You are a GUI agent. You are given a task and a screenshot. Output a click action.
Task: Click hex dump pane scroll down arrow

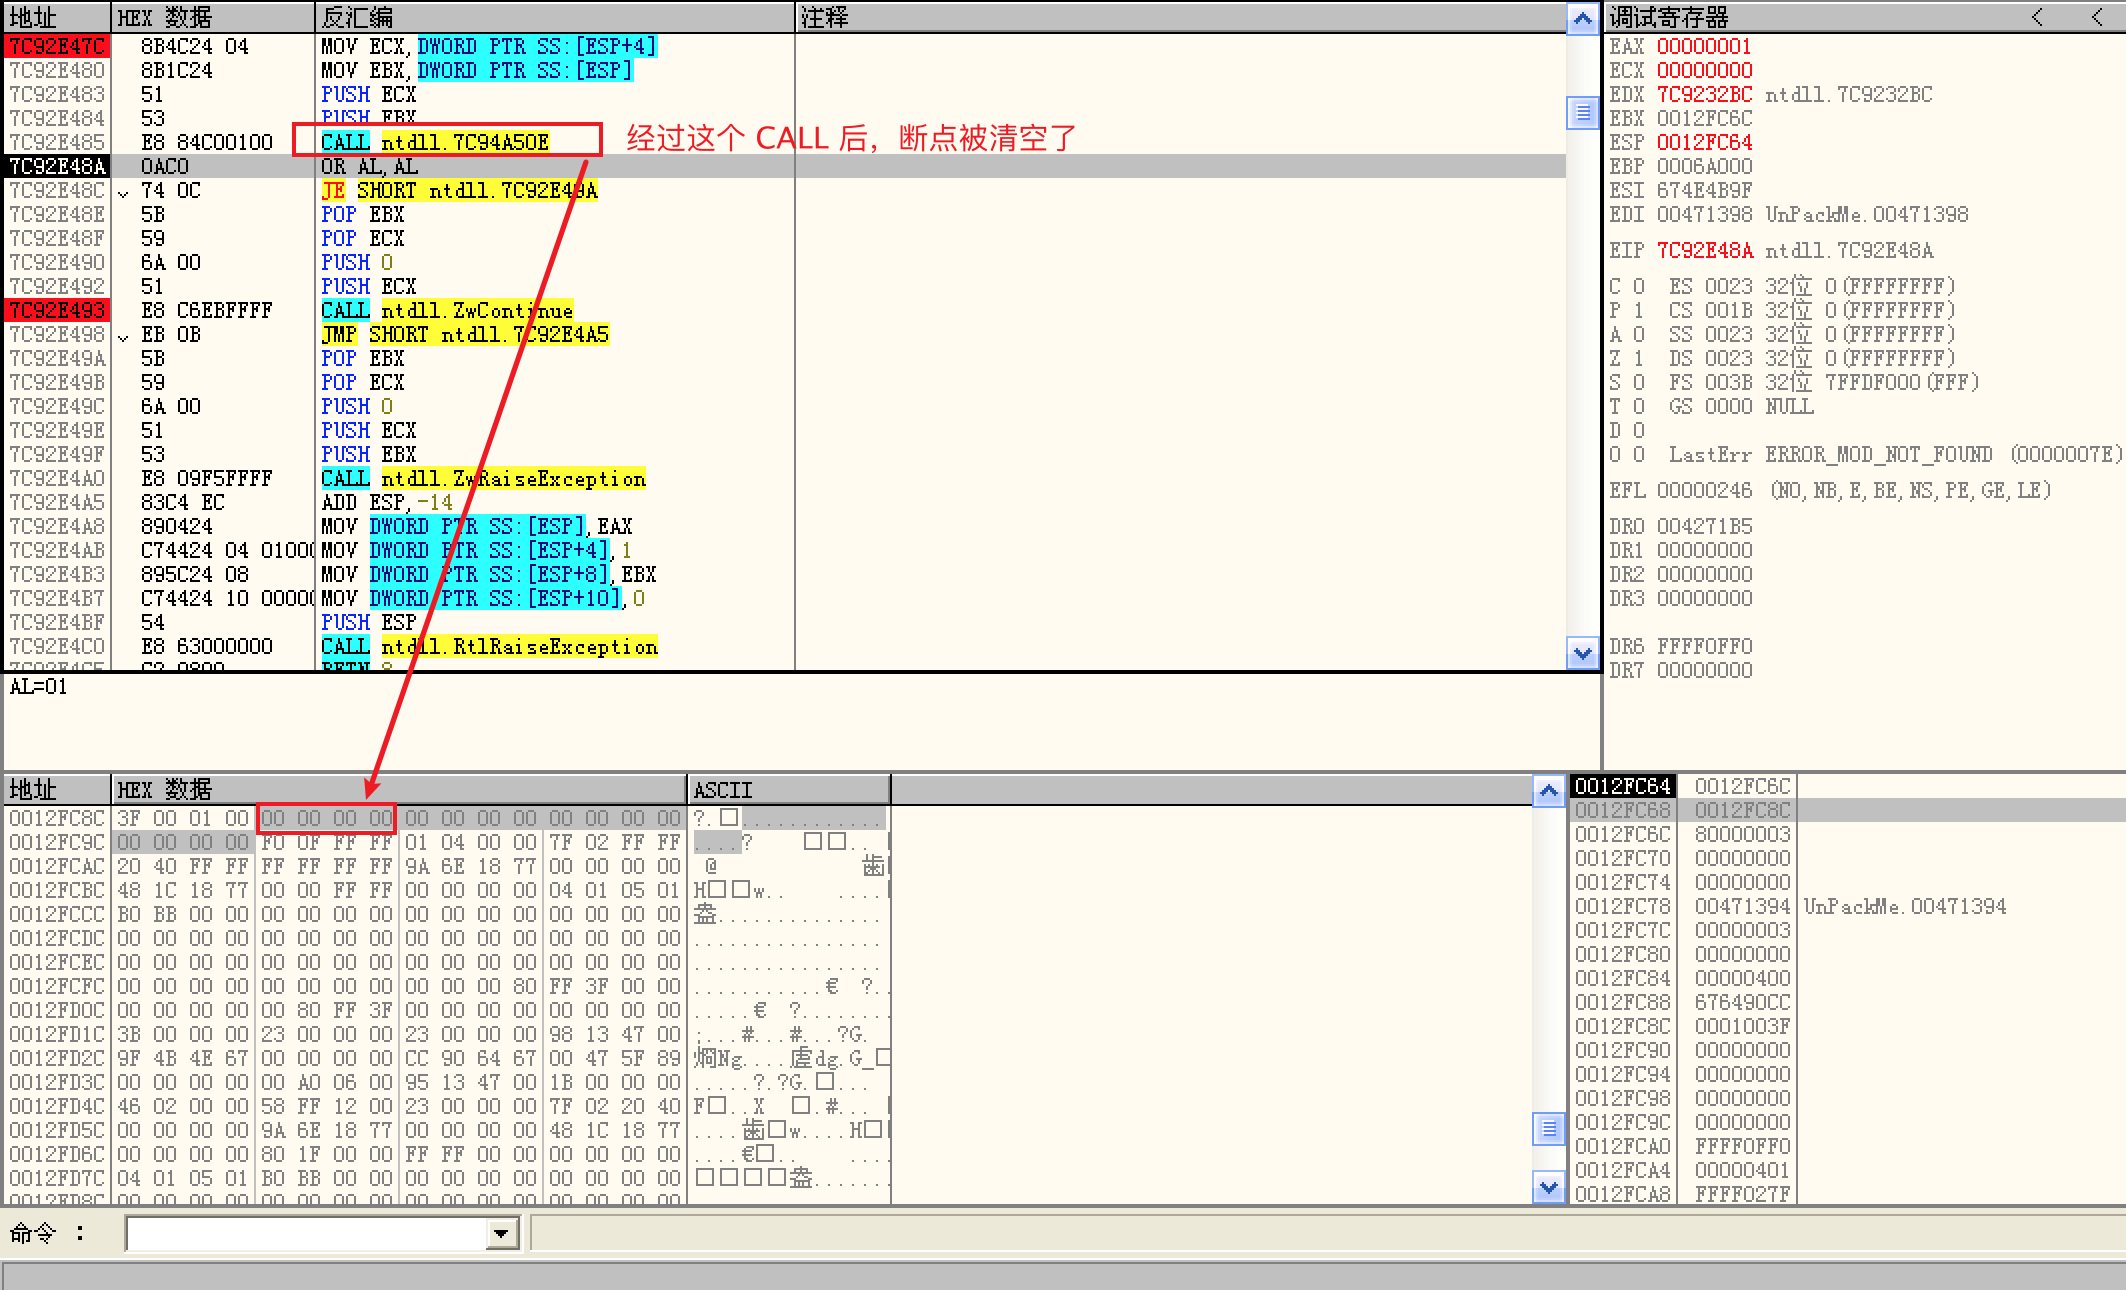click(1548, 1188)
